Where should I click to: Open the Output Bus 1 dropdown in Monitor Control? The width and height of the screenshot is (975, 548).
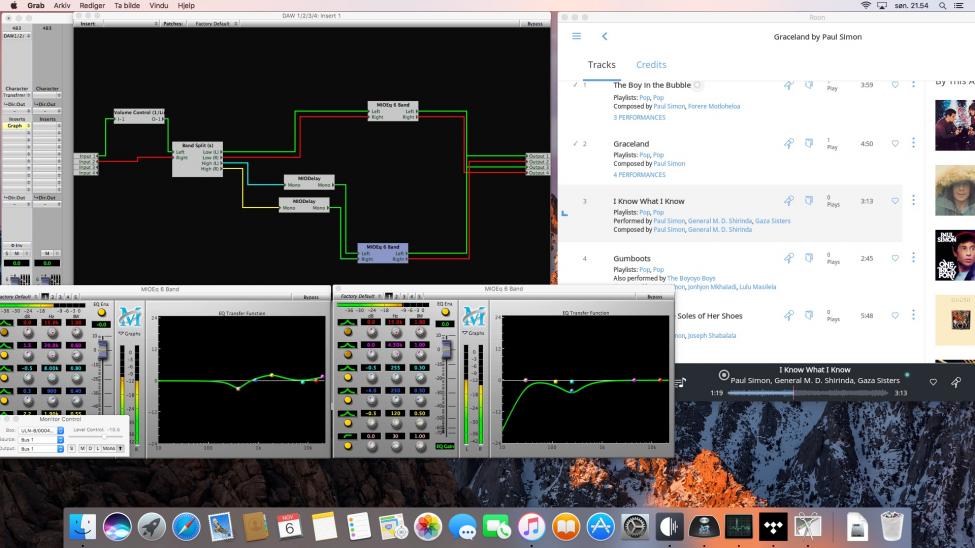point(42,448)
